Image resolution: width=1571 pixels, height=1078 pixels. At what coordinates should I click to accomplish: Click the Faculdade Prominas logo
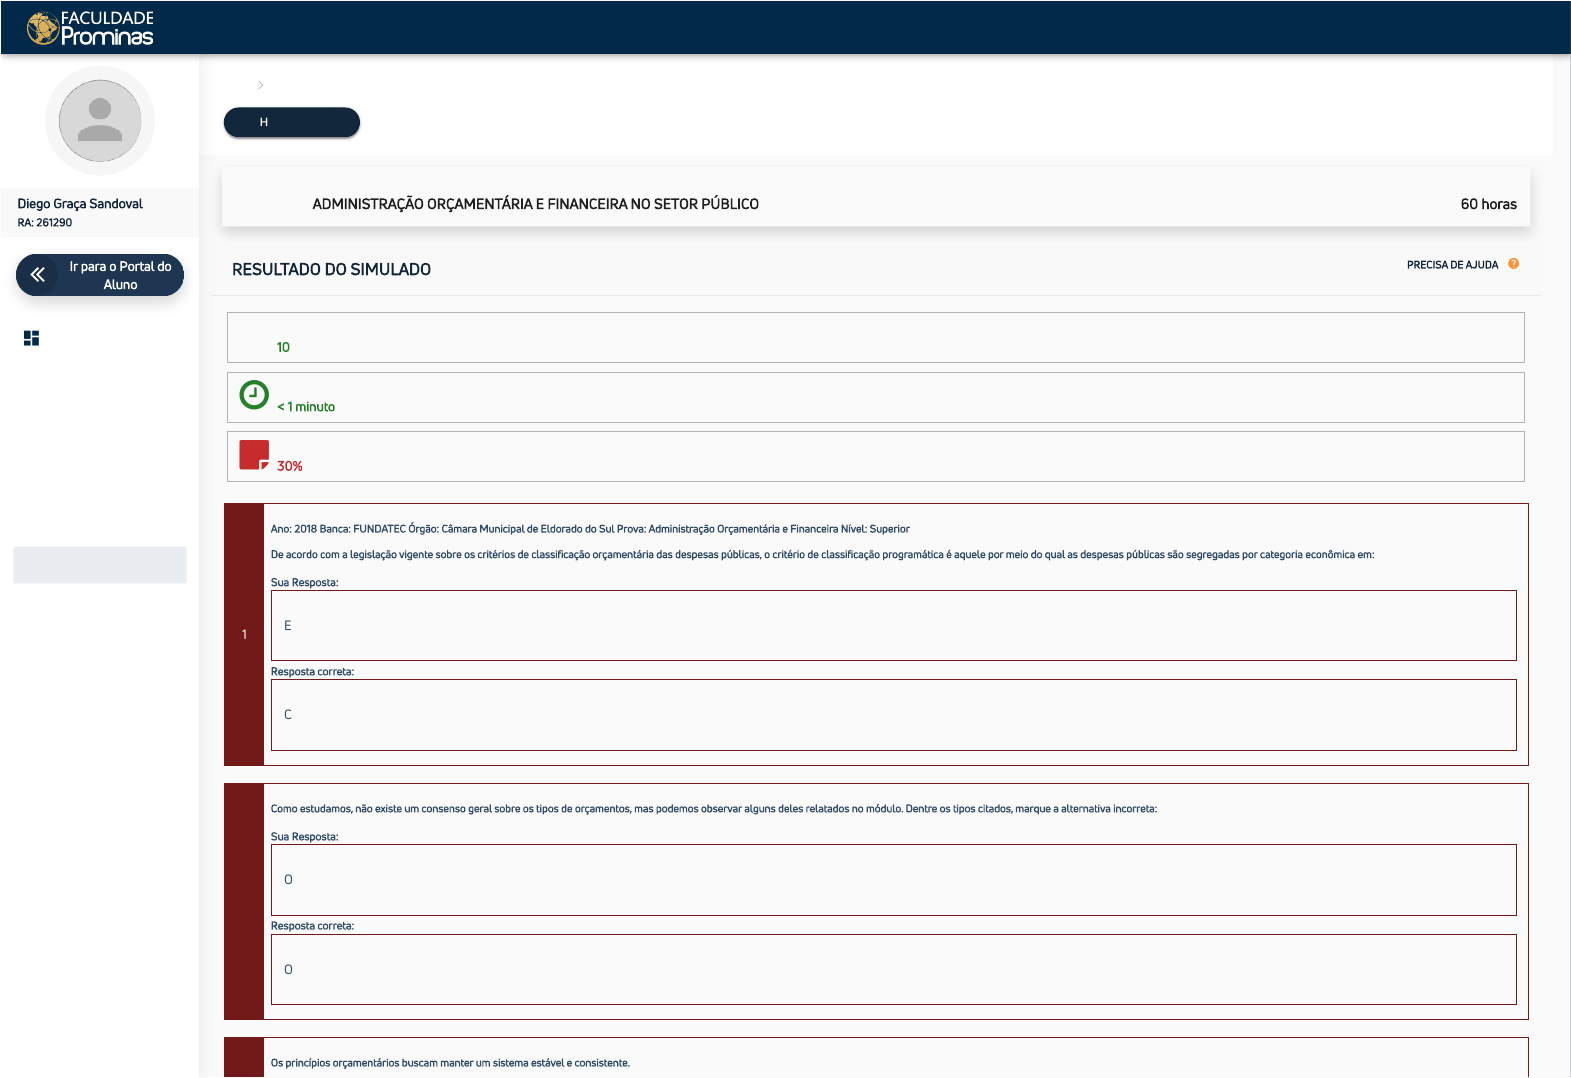click(x=90, y=28)
